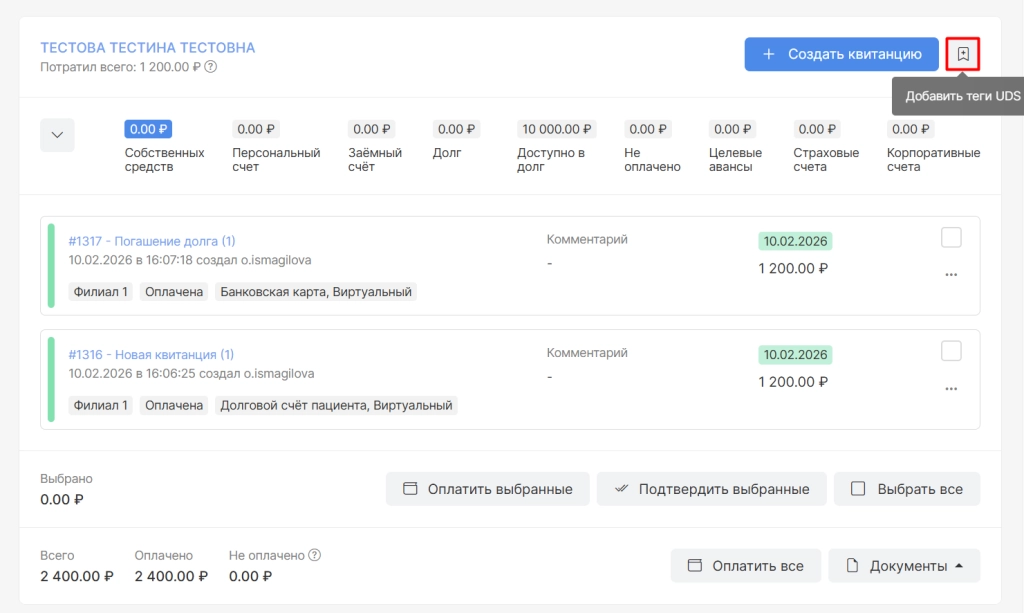Expand the account balances chevron
This screenshot has width=1024, height=613.
click(57, 135)
